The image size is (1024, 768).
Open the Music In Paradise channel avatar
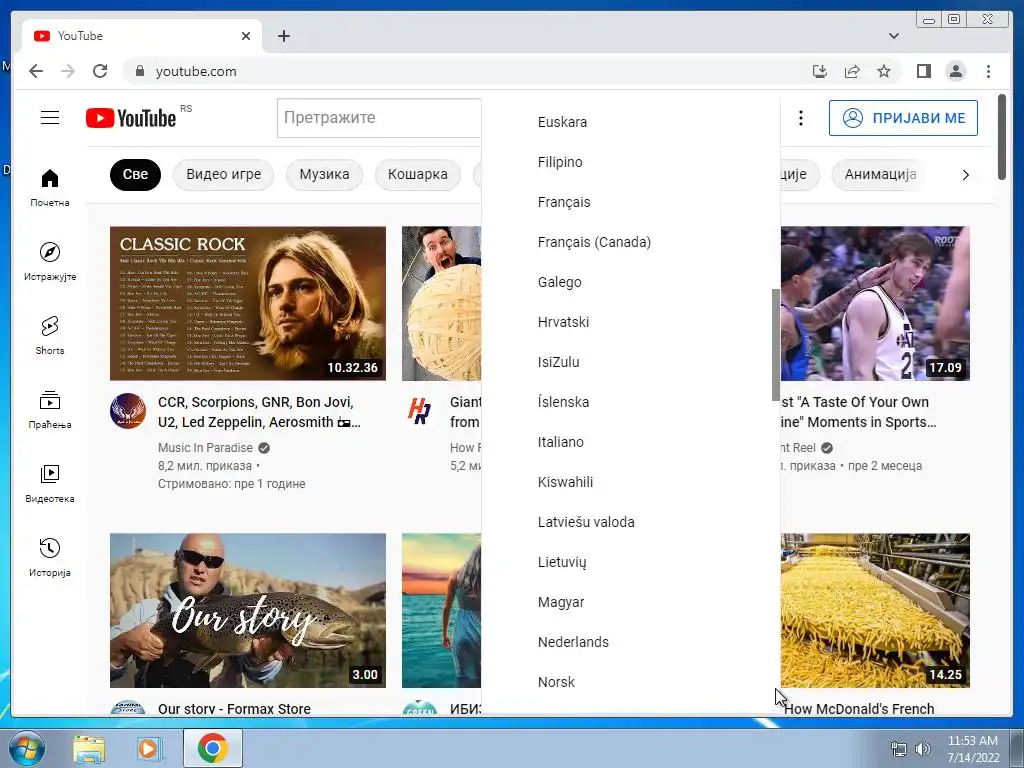(x=128, y=411)
